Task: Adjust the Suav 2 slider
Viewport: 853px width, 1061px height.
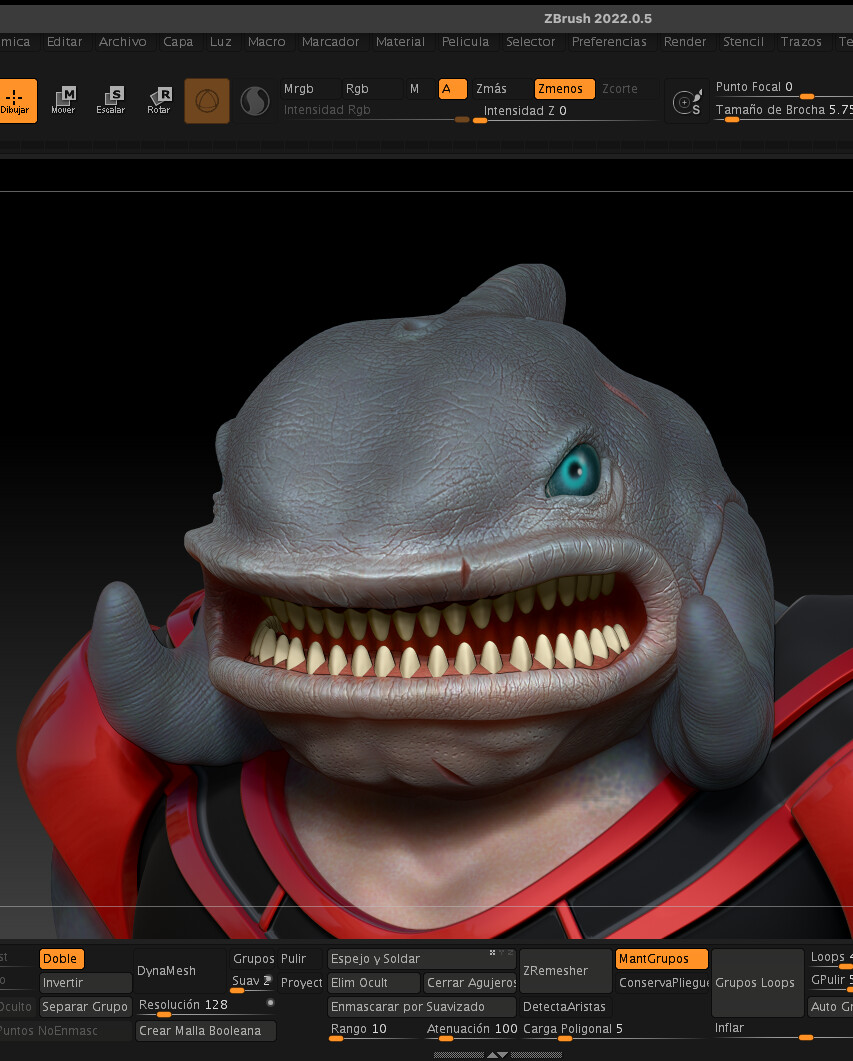Action: tap(252, 981)
